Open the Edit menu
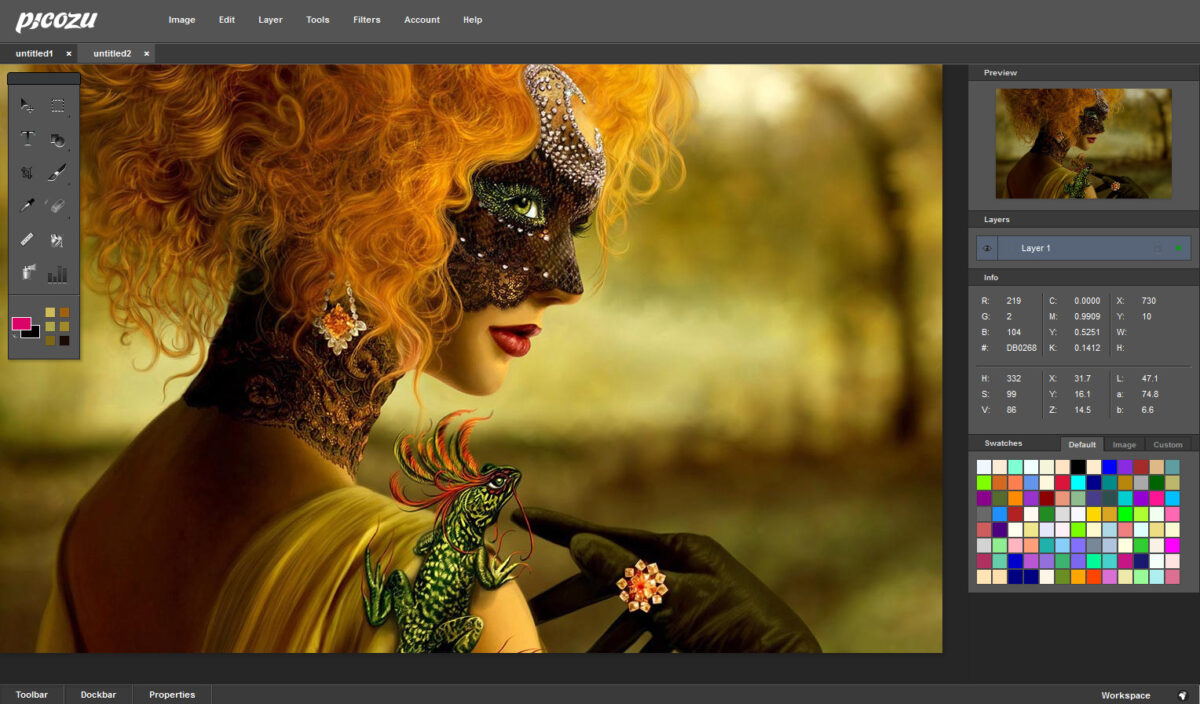 coord(227,20)
